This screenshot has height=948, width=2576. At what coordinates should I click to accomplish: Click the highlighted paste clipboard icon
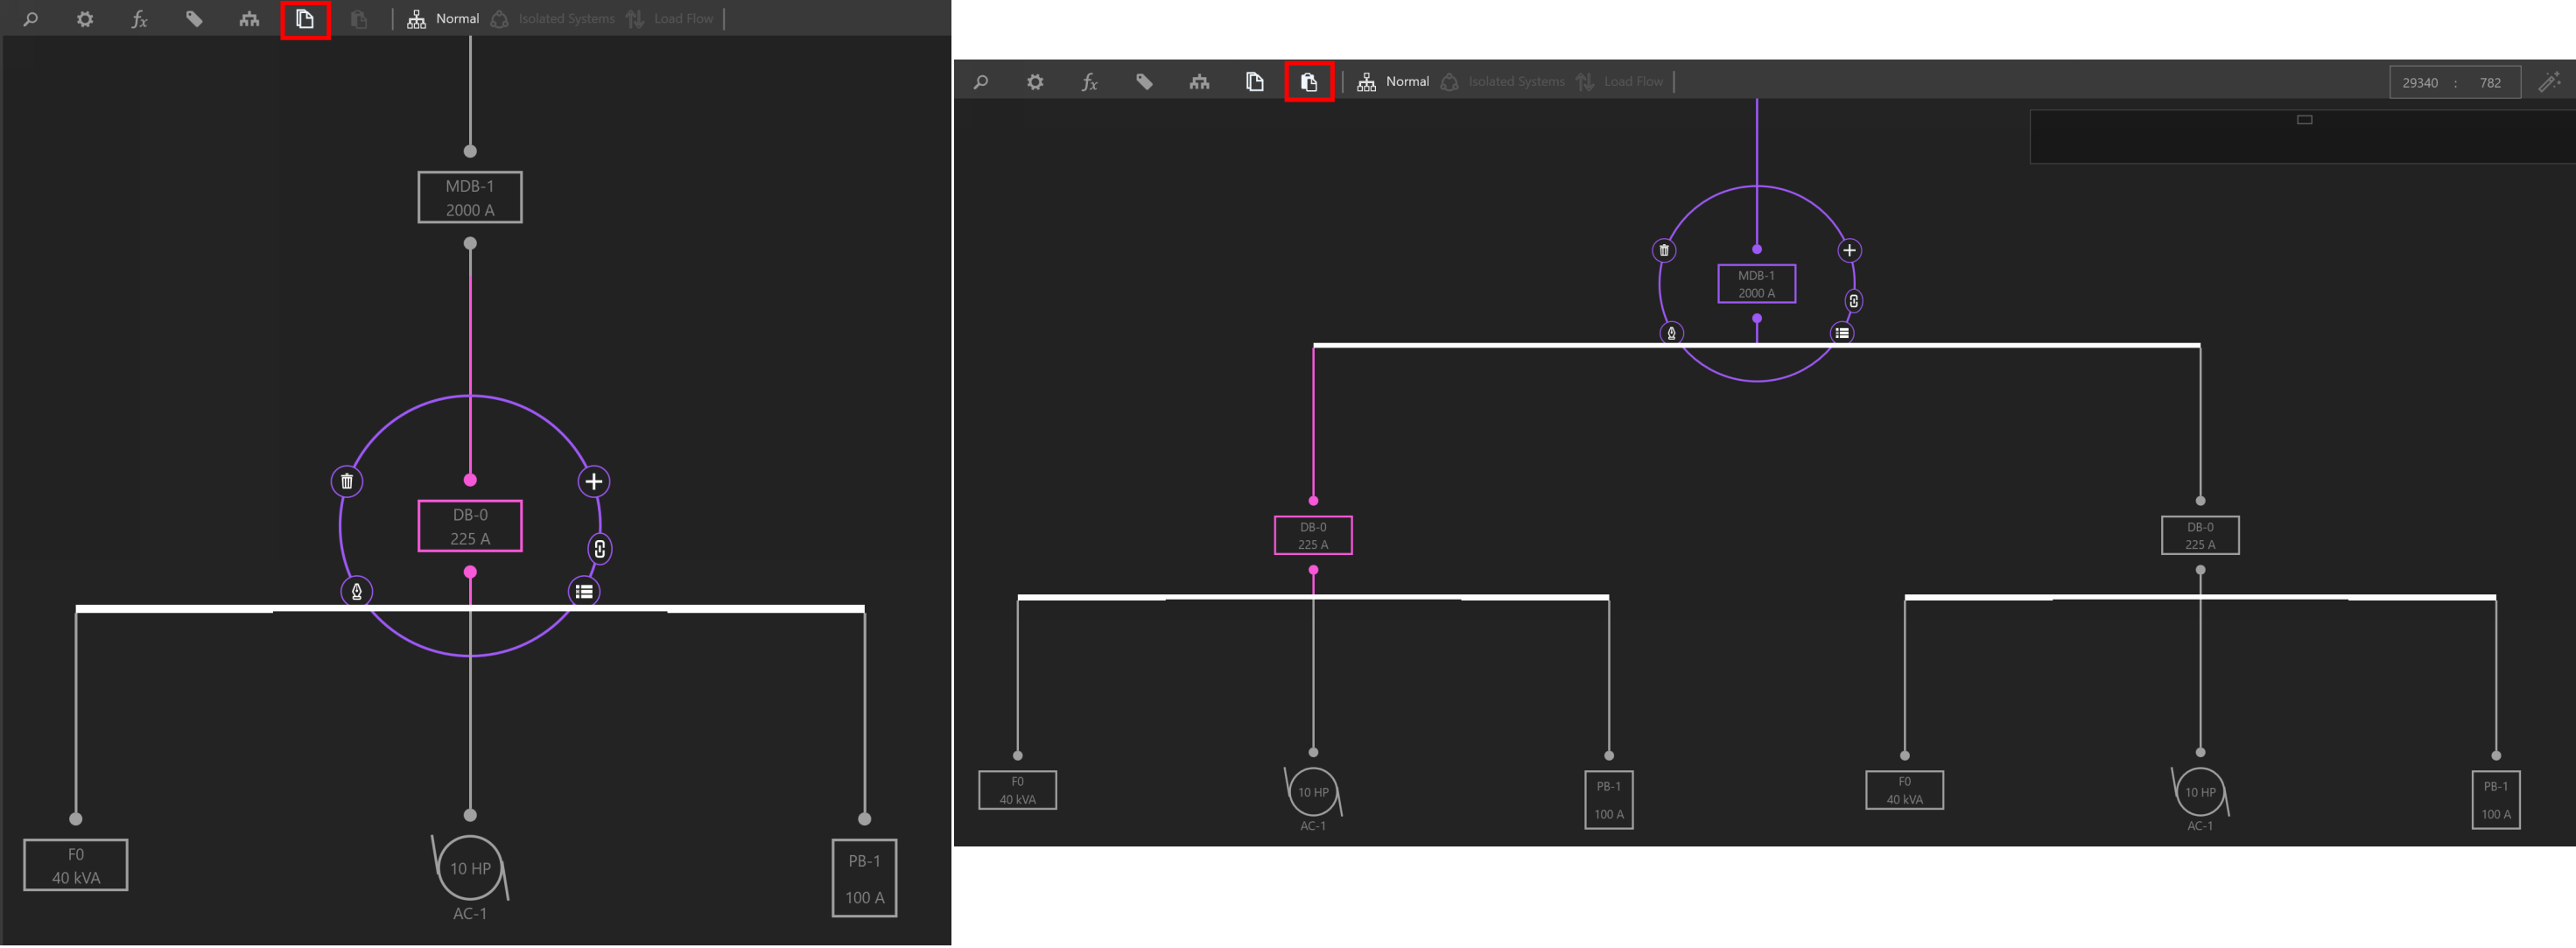pos(1309,81)
